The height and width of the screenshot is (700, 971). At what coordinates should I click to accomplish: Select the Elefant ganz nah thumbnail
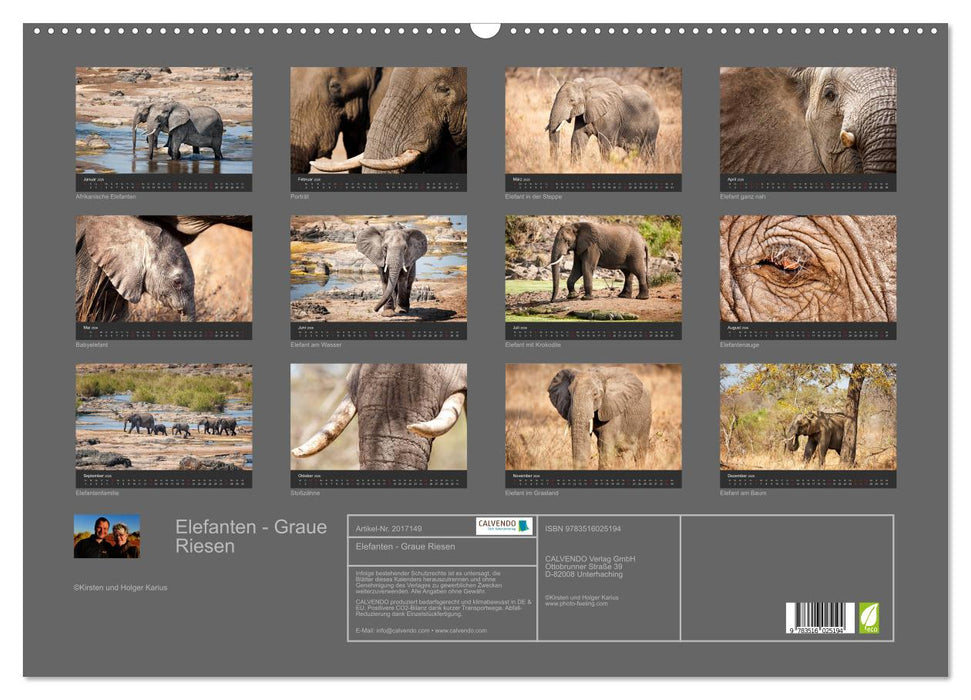808,121
